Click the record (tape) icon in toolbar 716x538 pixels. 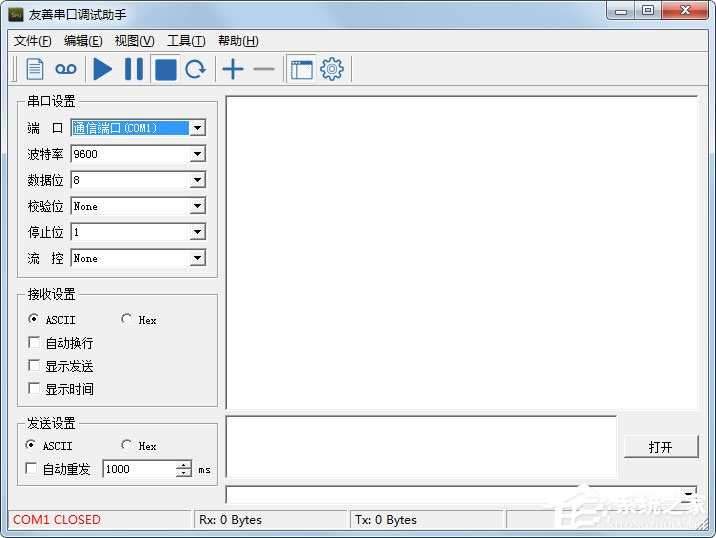coord(66,69)
